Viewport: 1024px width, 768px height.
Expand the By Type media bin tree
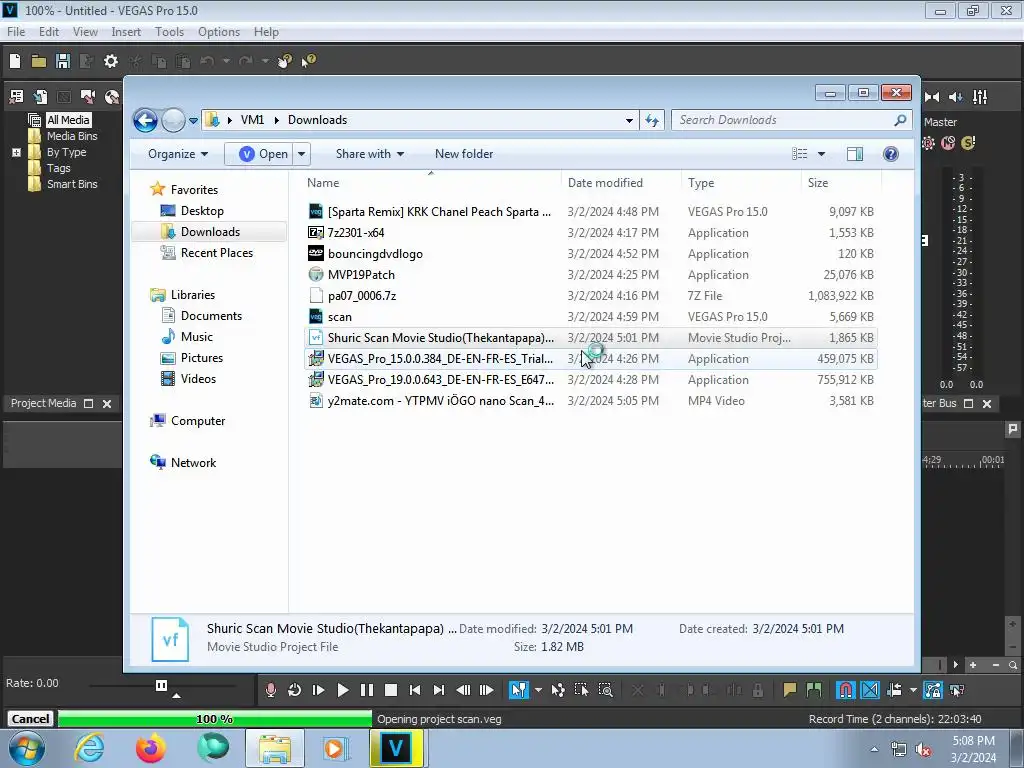pyautogui.click(x=16, y=152)
